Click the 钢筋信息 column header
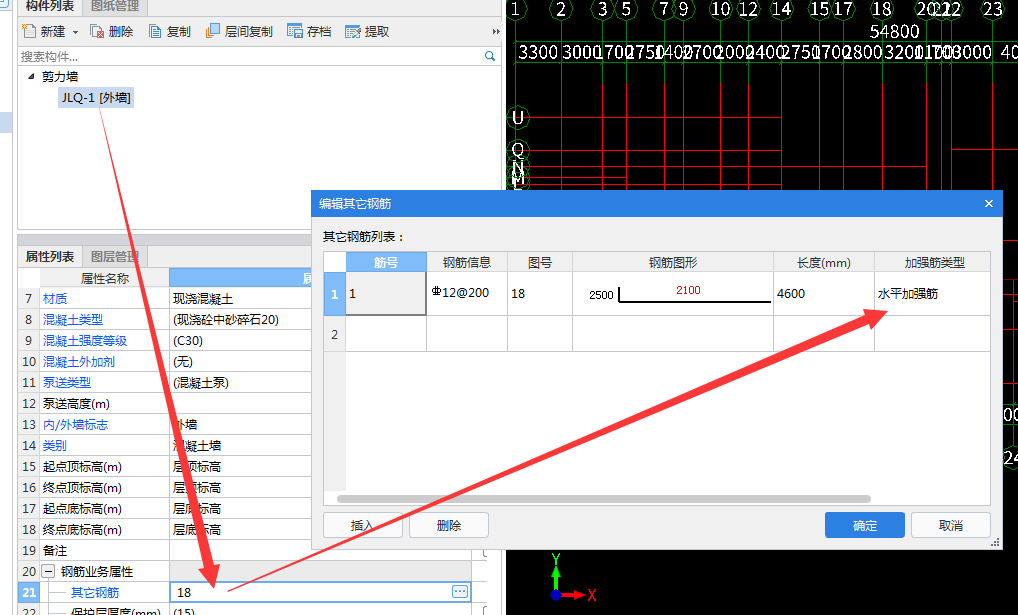 pos(467,262)
